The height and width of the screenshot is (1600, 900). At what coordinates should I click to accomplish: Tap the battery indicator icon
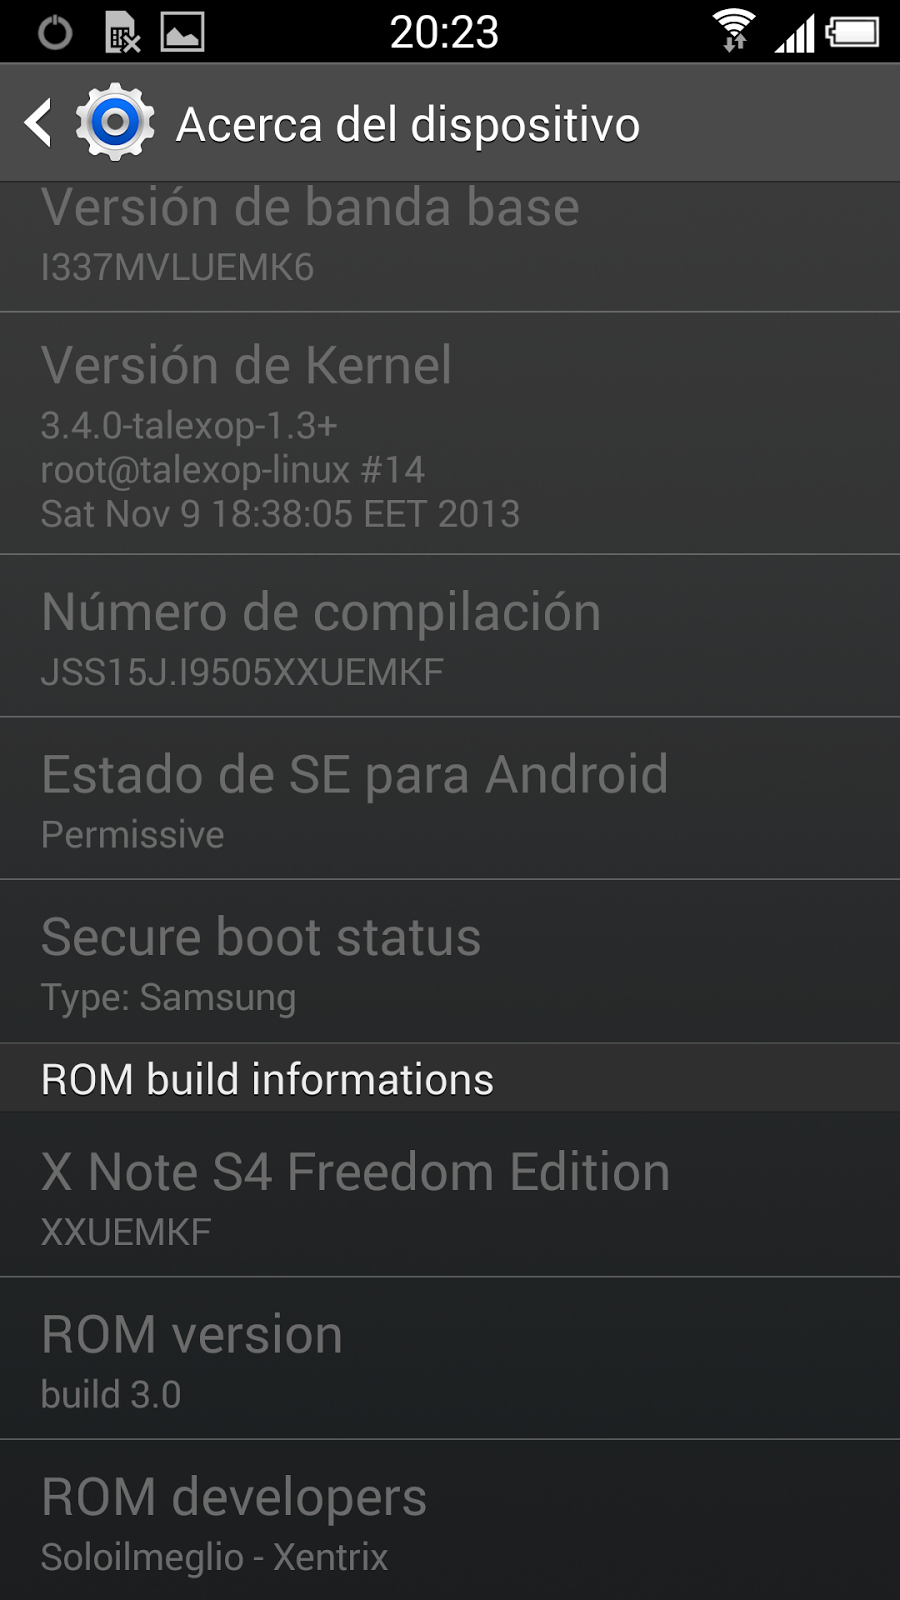coord(852,32)
